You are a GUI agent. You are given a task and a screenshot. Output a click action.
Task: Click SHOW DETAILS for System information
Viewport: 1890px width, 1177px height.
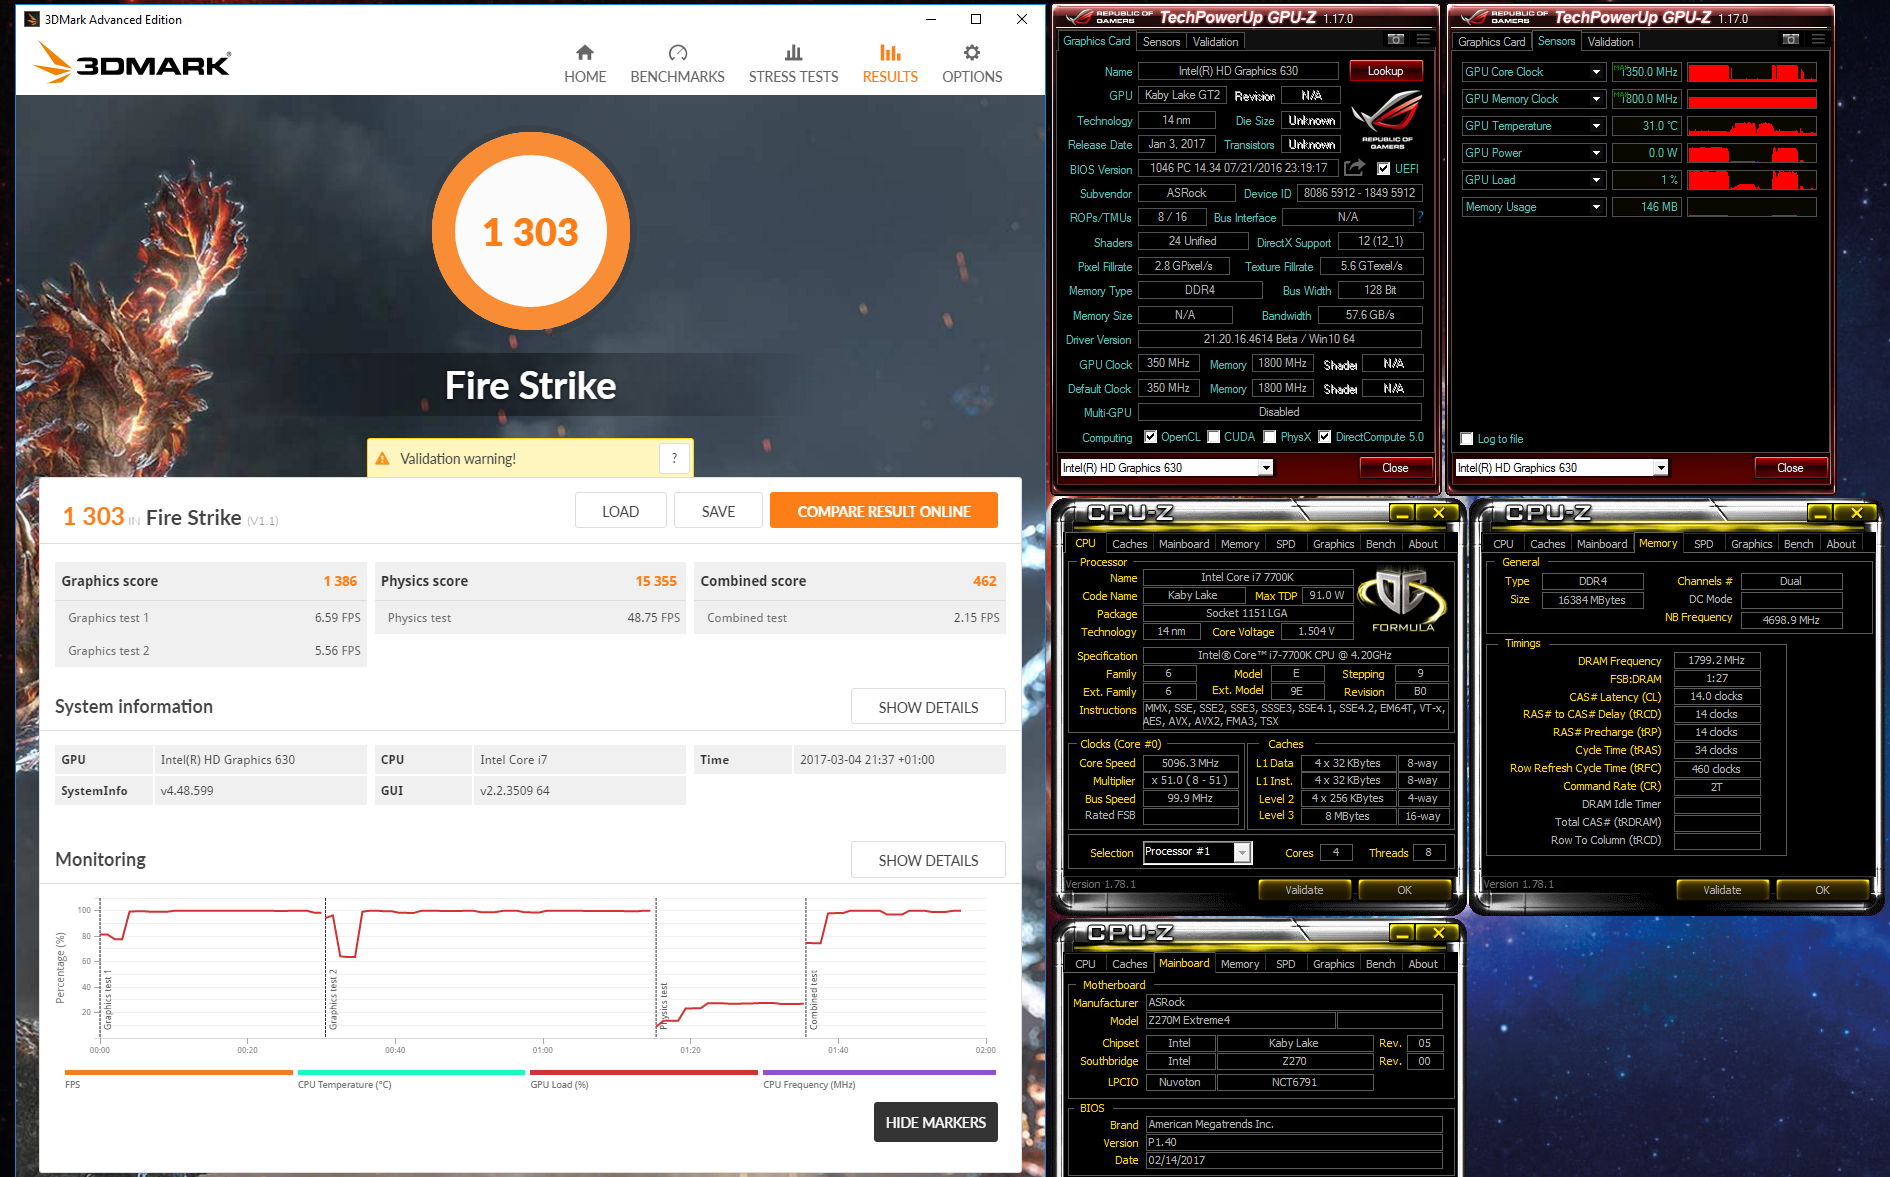928,707
